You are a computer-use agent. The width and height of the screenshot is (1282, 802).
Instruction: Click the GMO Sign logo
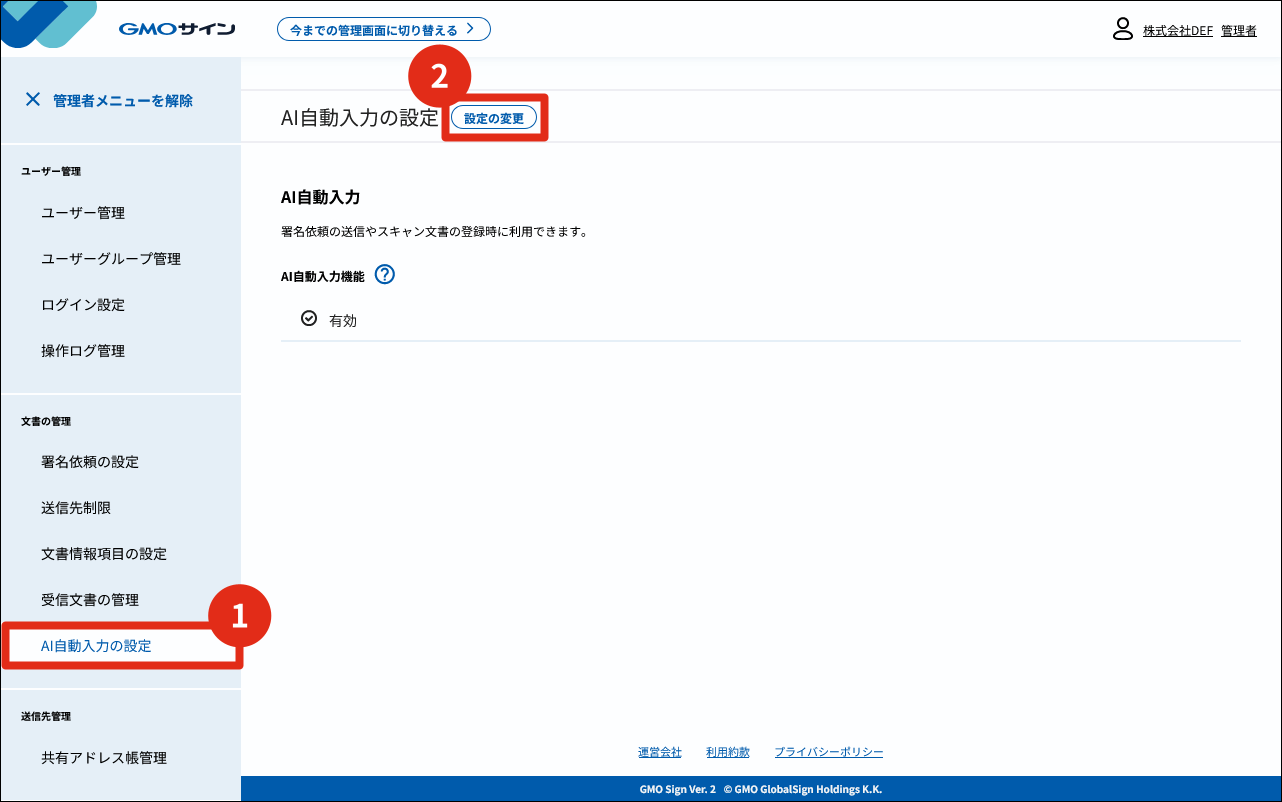coord(176,29)
